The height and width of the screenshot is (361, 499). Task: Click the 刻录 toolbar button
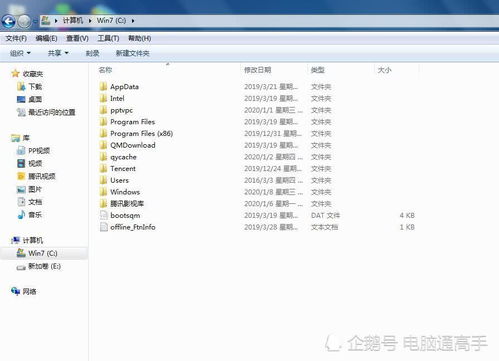coord(92,53)
